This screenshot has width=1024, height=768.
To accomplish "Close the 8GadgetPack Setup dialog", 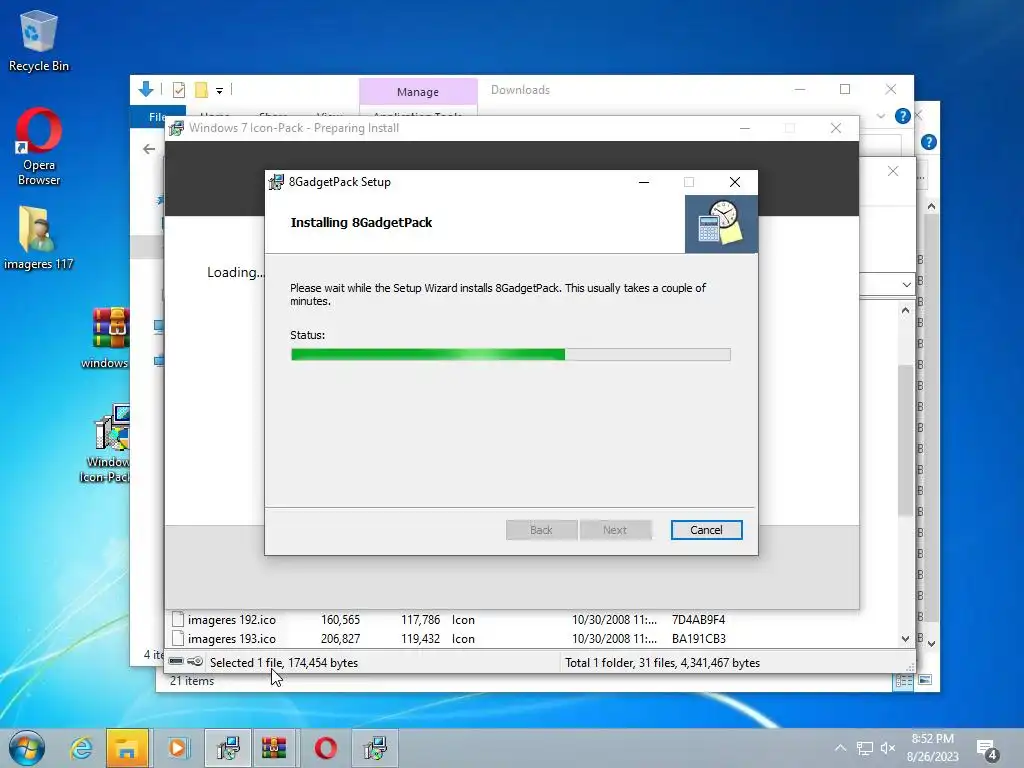I will (x=735, y=182).
